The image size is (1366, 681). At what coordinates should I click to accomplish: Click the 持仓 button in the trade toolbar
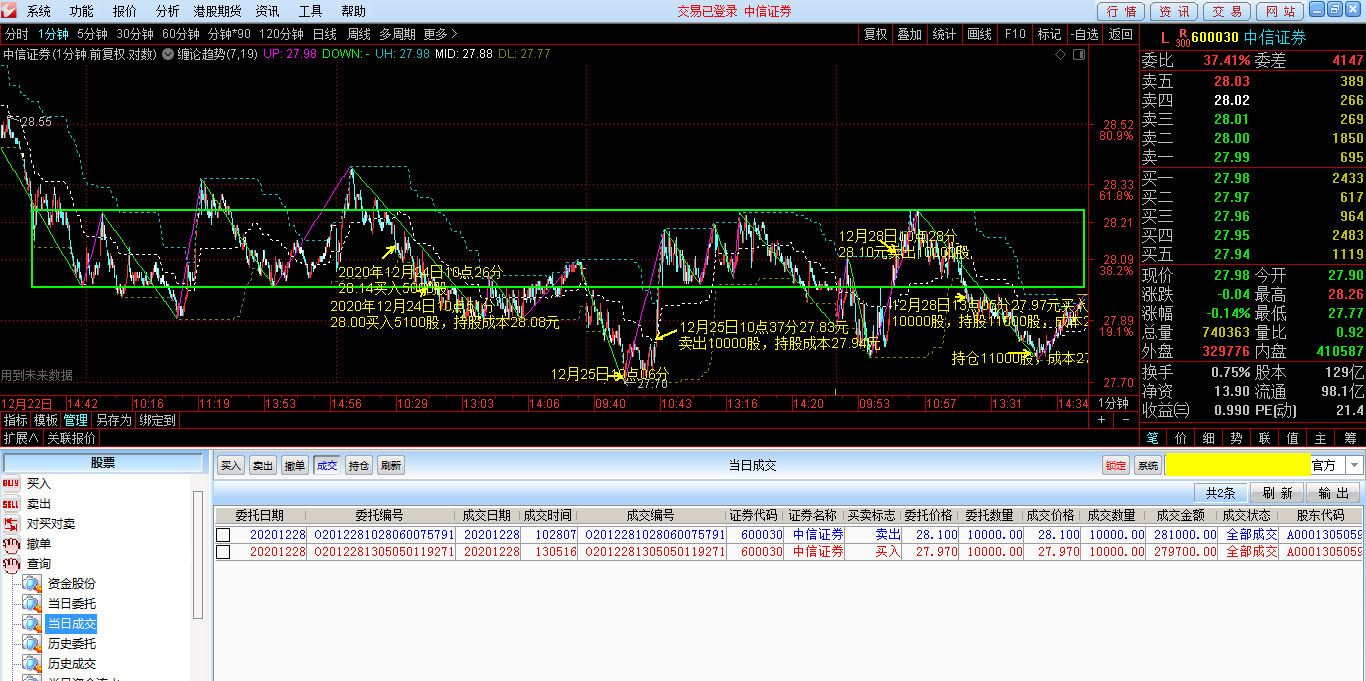(x=359, y=466)
